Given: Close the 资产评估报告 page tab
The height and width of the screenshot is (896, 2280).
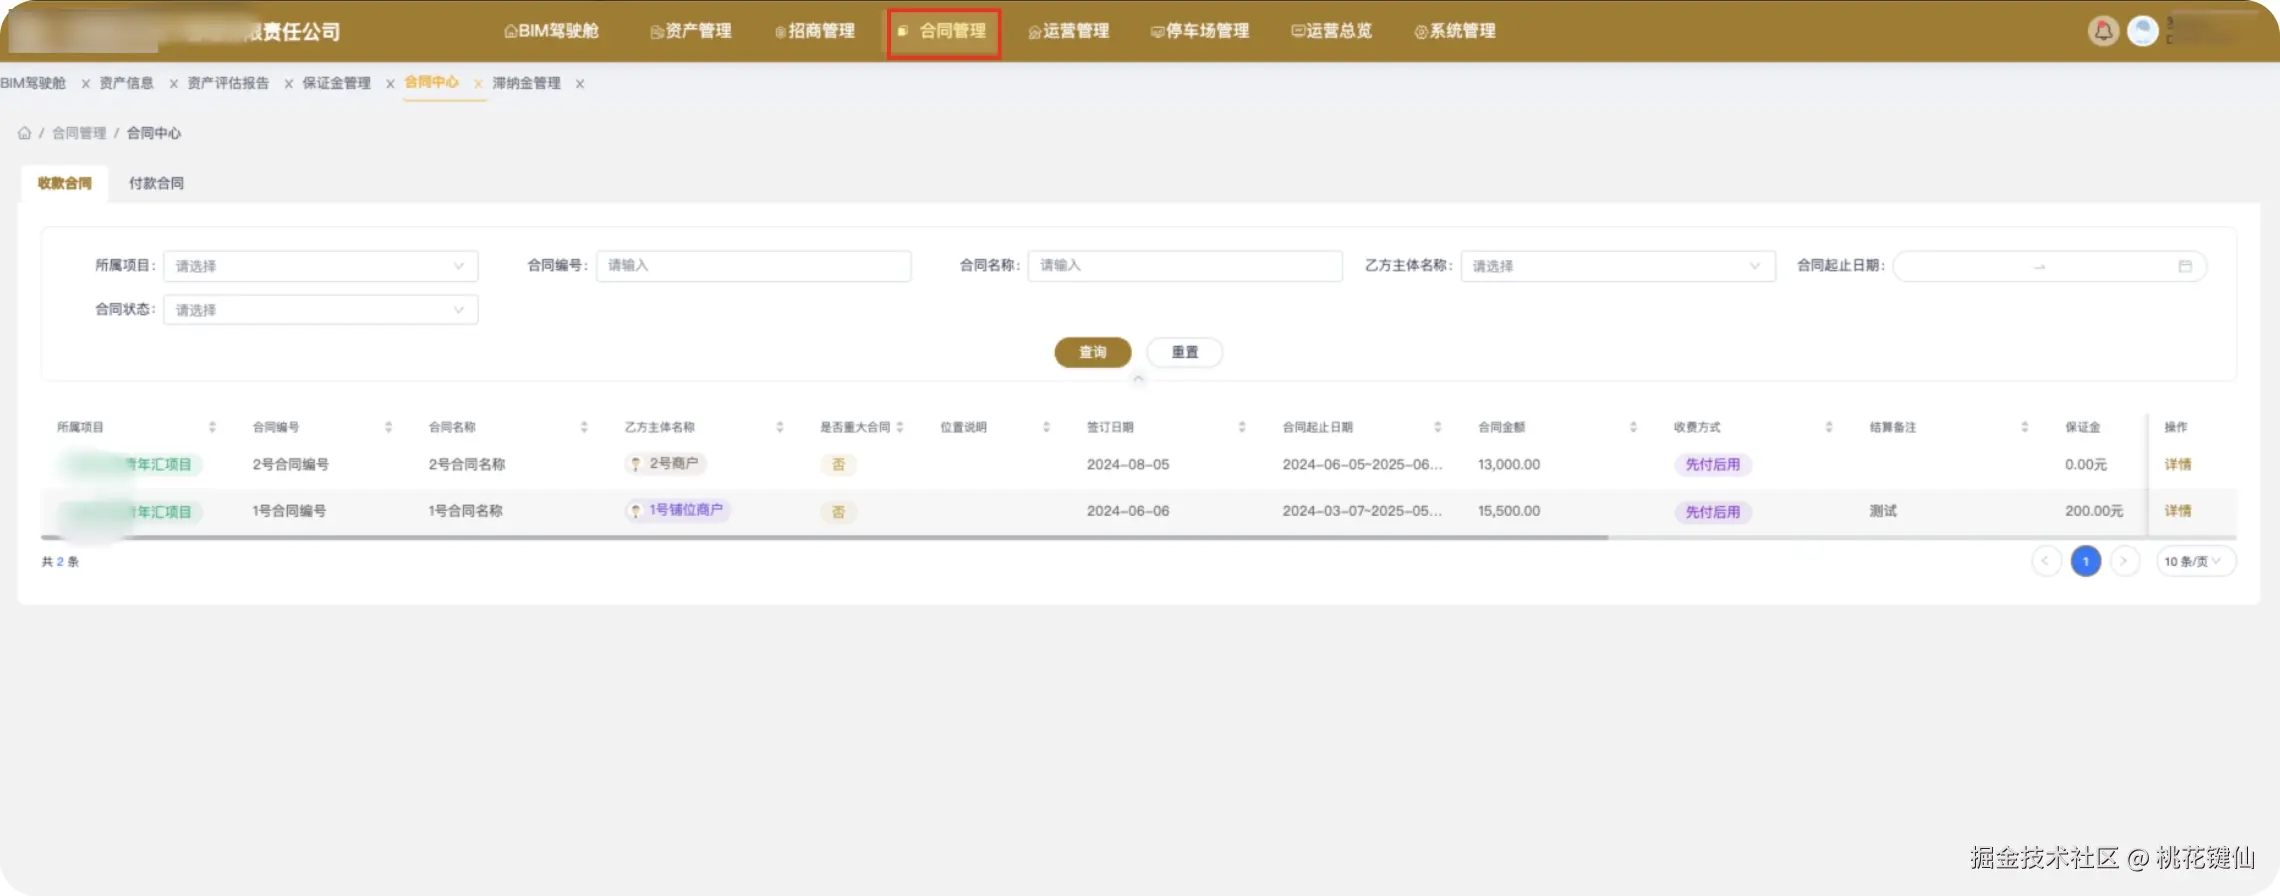Looking at the screenshot, I should click(x=289, y=84).
